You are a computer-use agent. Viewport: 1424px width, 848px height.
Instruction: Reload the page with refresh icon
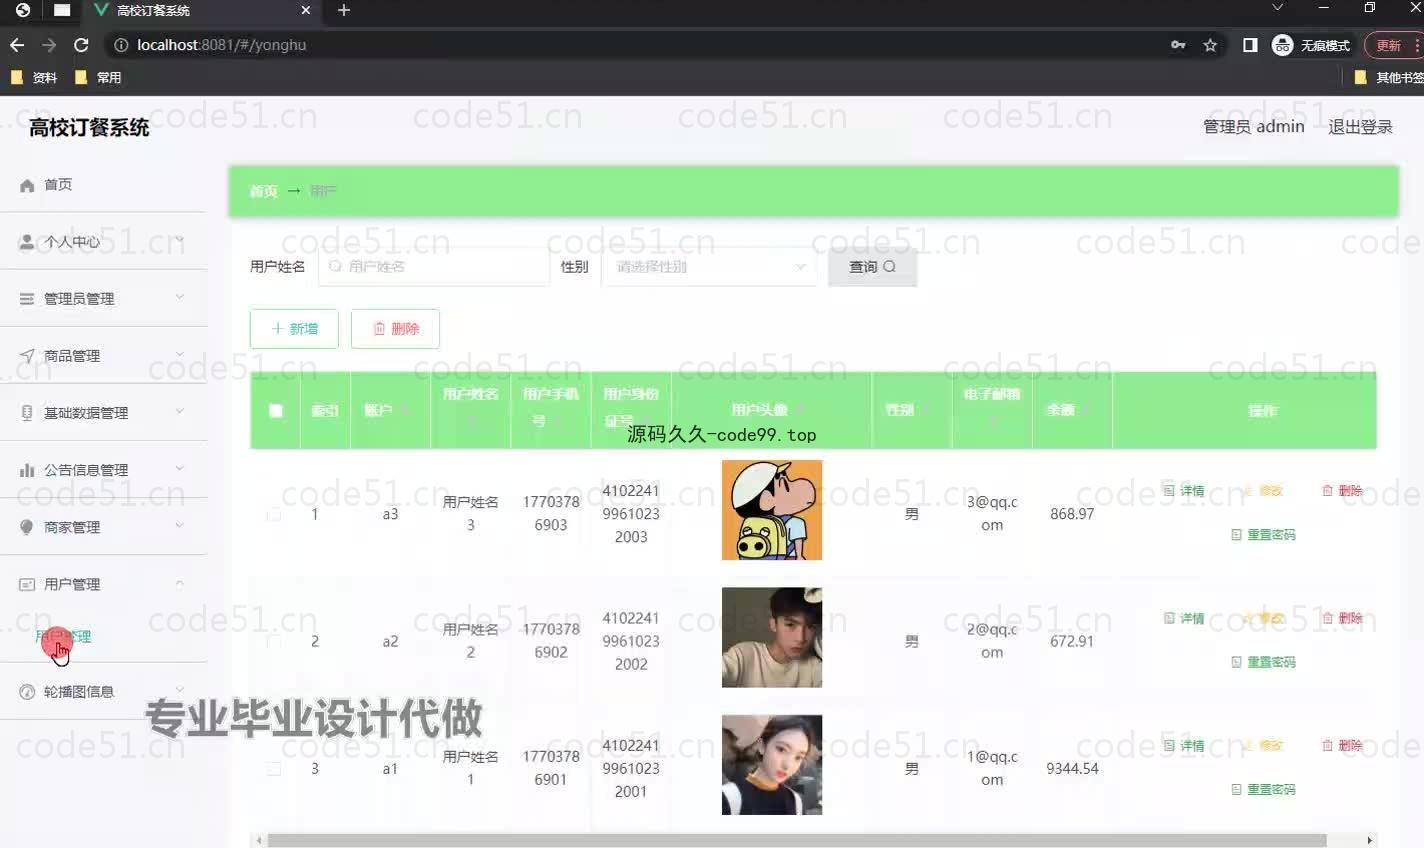[81, 45]
